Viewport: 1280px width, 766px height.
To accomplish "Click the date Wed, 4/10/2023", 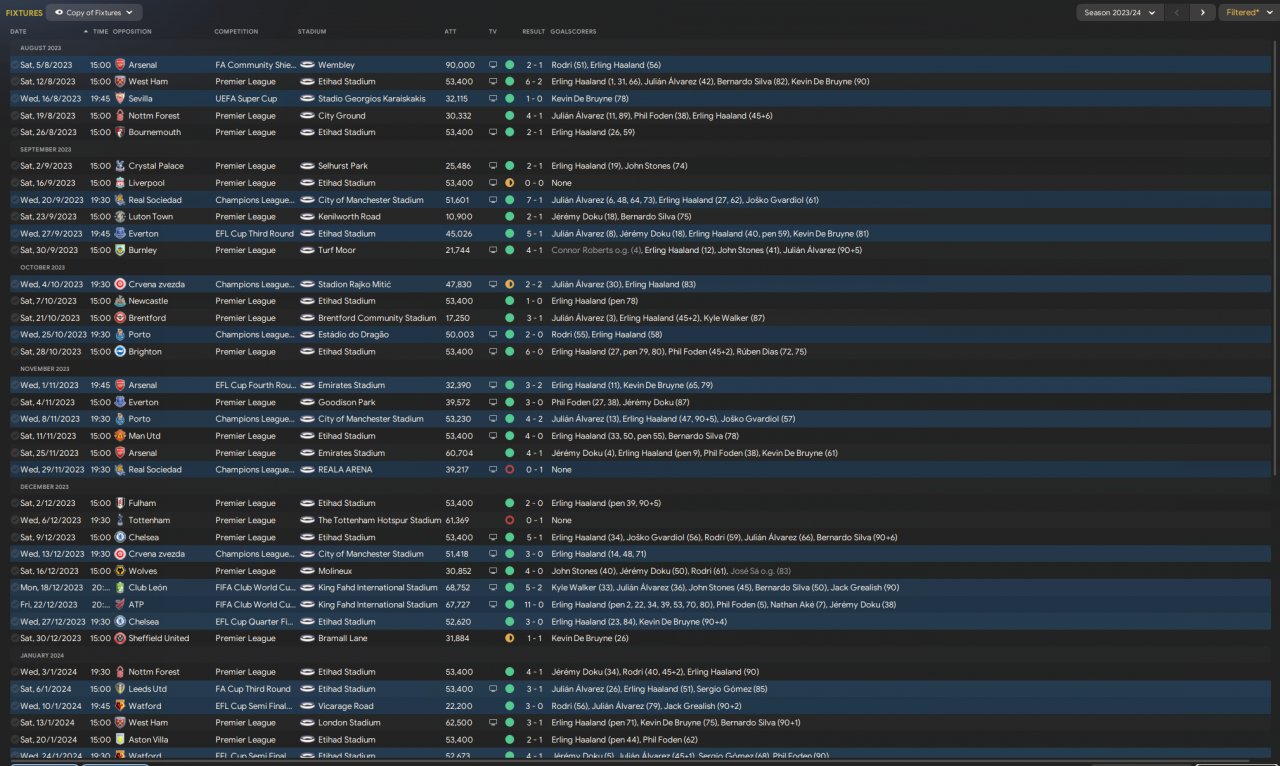I will click(51, 284).
